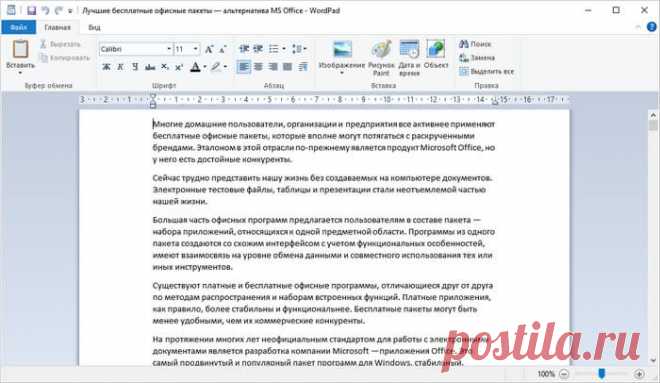Screen dimensions: 660x383
Task: Click the blue help question mark icon
Action: [651, 27]
